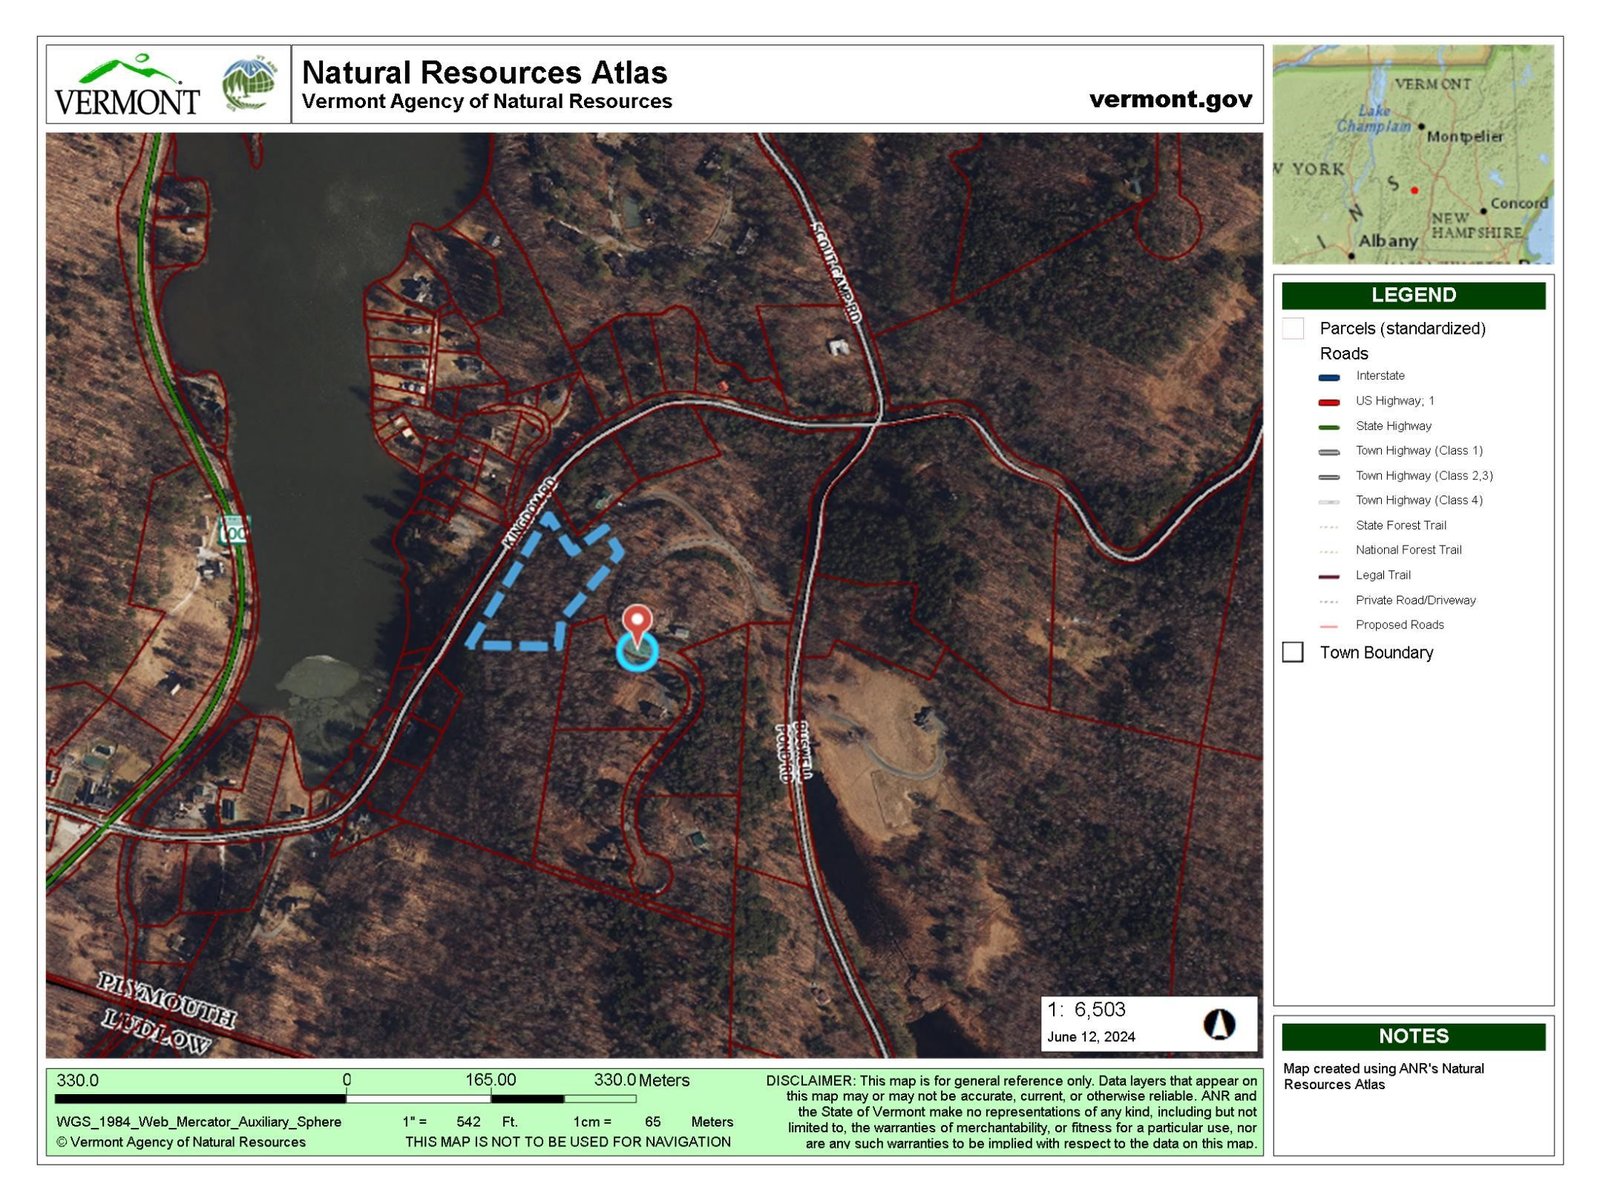Click the State Forest Trail legend label
The image size is (1600, 1200).
[x=1401, y=526]
